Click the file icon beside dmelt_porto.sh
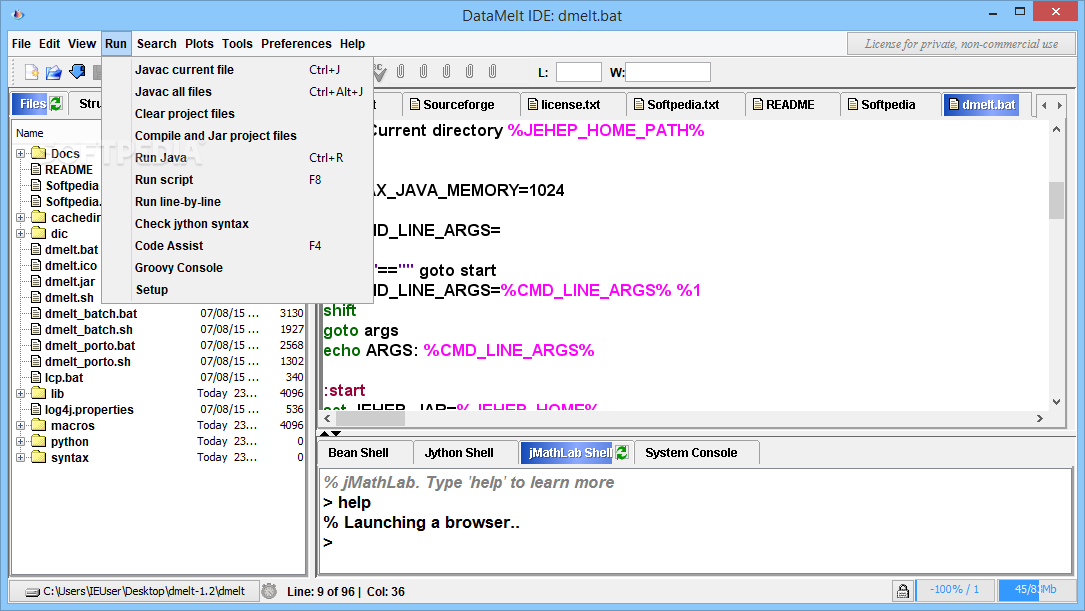 point(36,362)
